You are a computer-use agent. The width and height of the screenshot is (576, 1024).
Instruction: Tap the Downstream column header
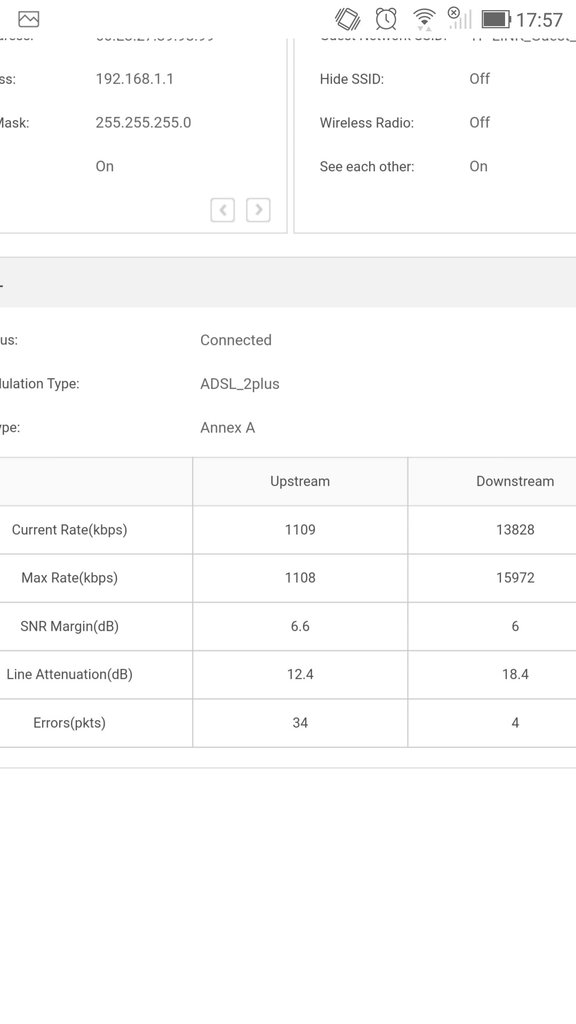pos(515,481)
